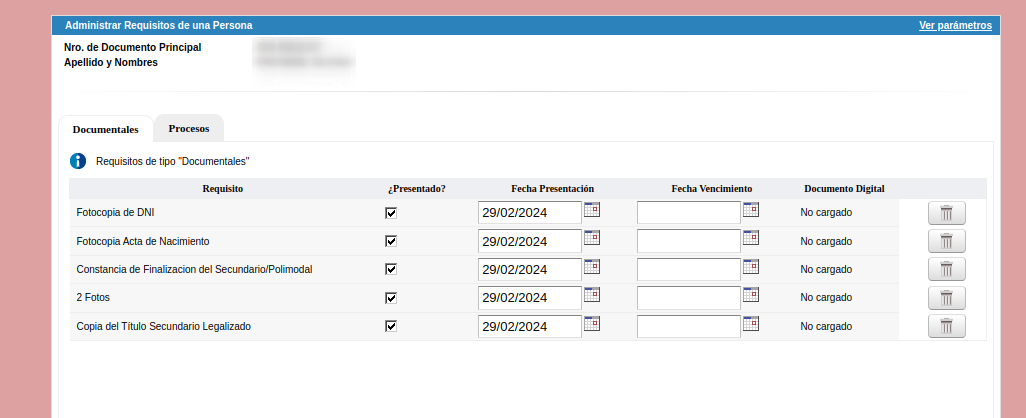Click the Administrar Requisitos de una Persona title
The height and width of the screenshot is (418, 1026).
tap(159, 26)
